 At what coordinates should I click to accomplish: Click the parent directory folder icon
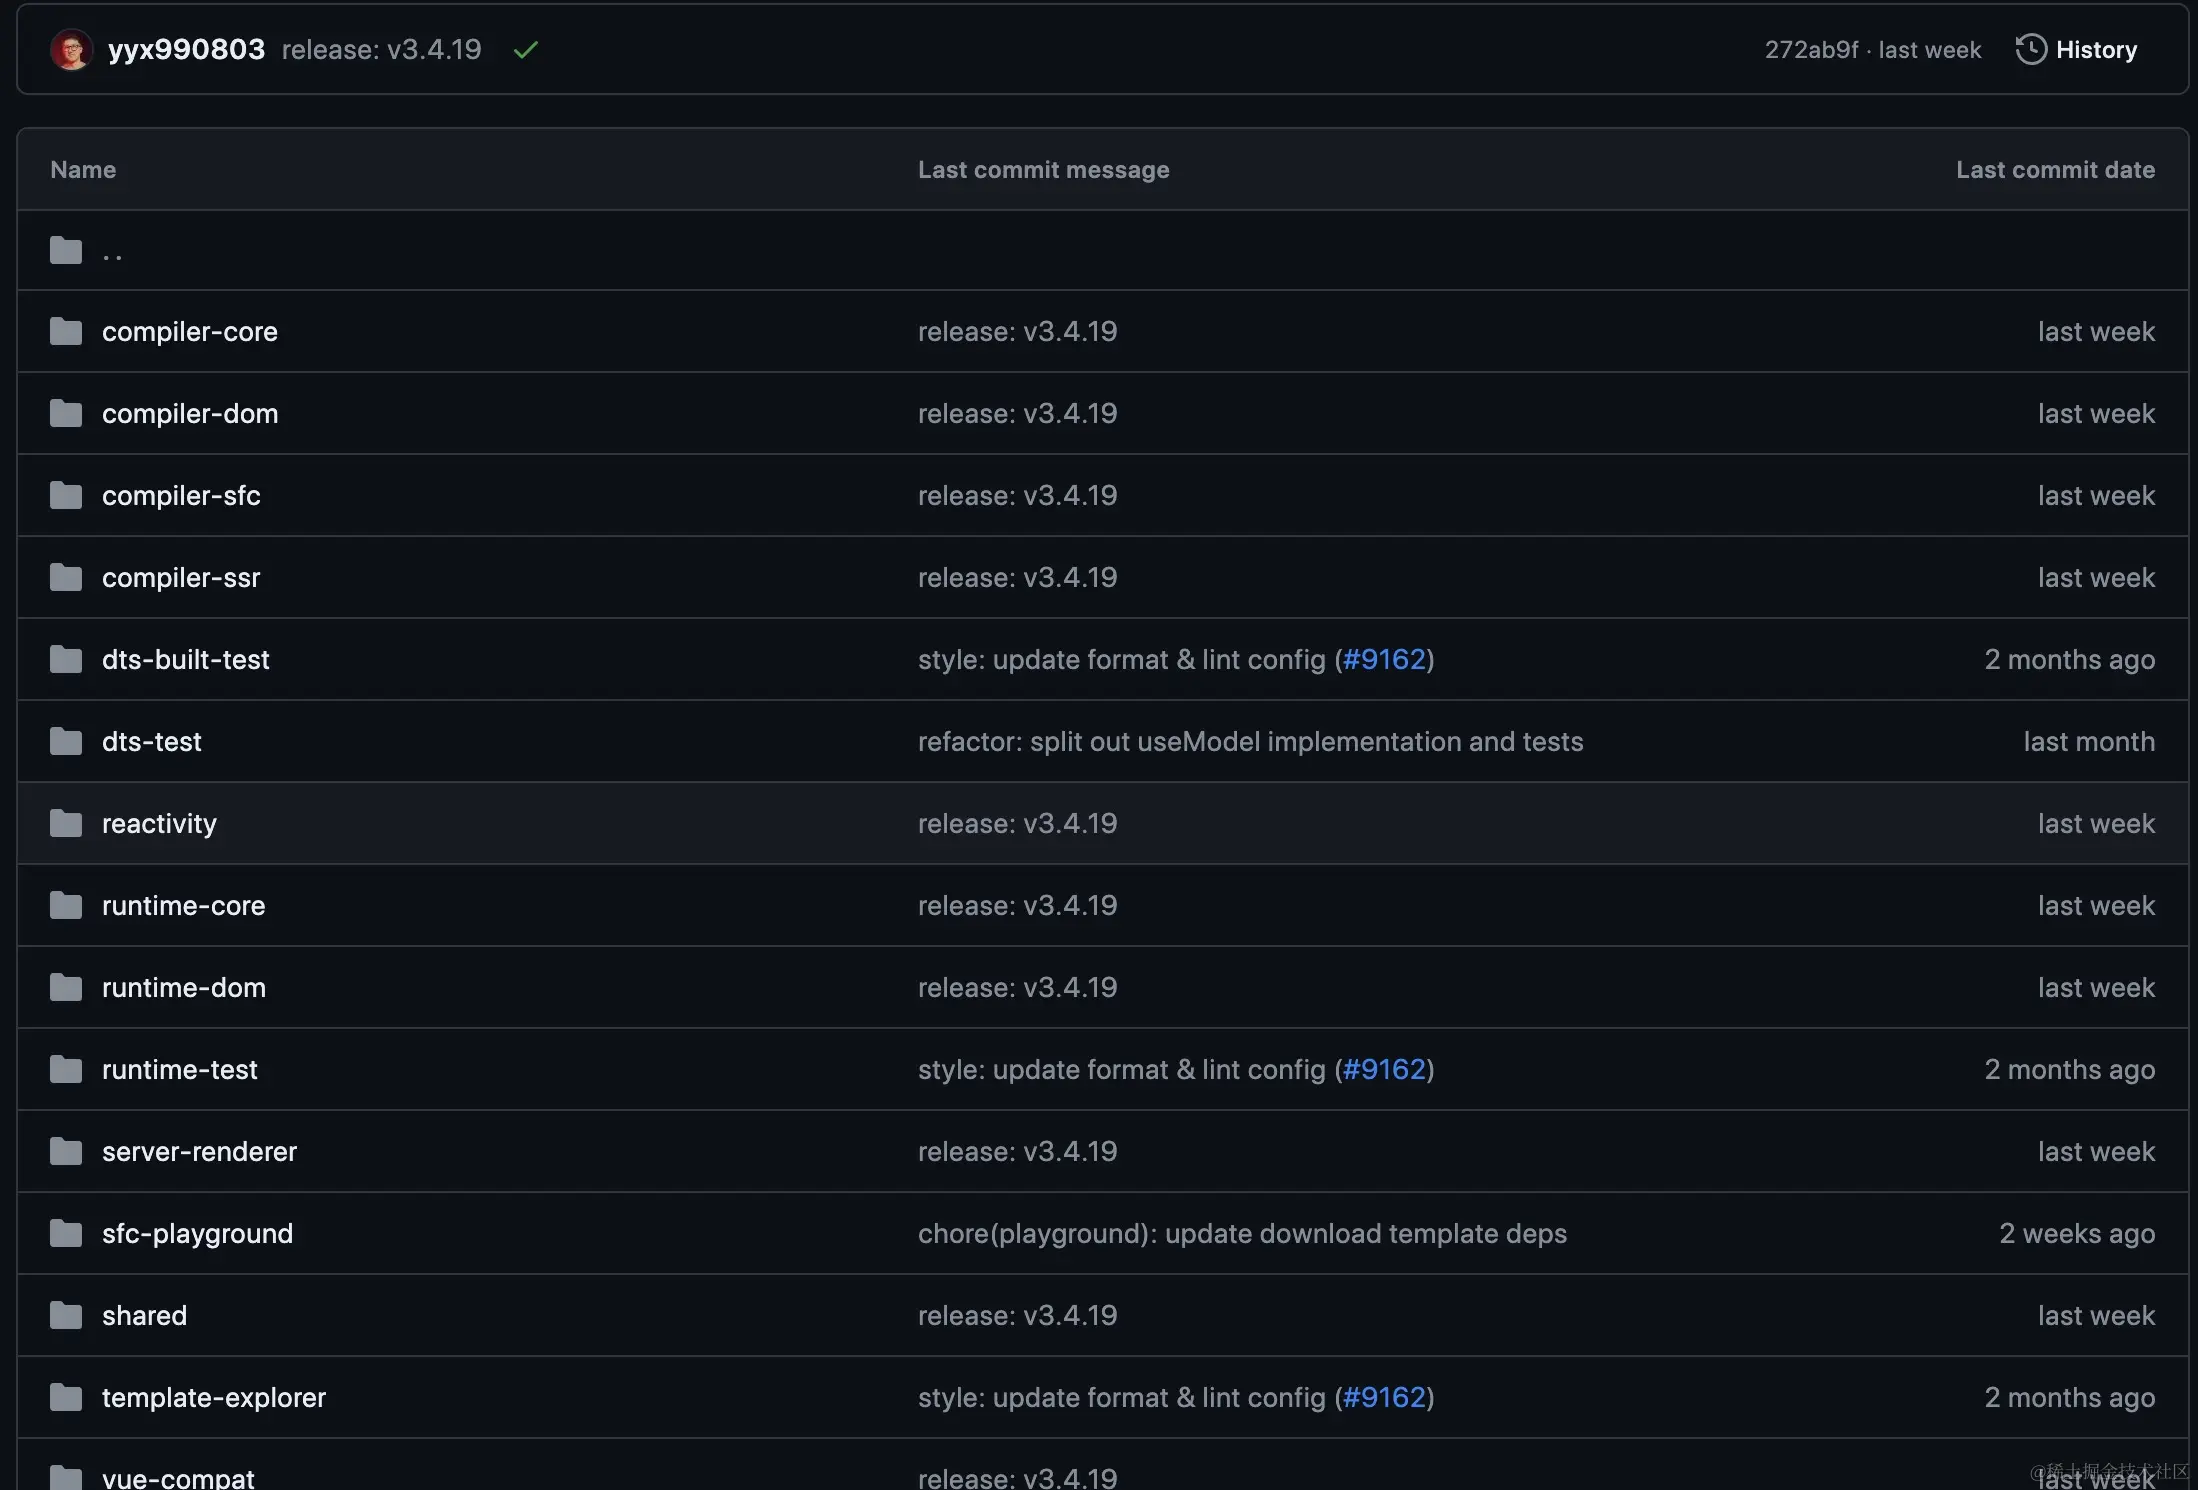pyautogui.click(x=66, y=250)
